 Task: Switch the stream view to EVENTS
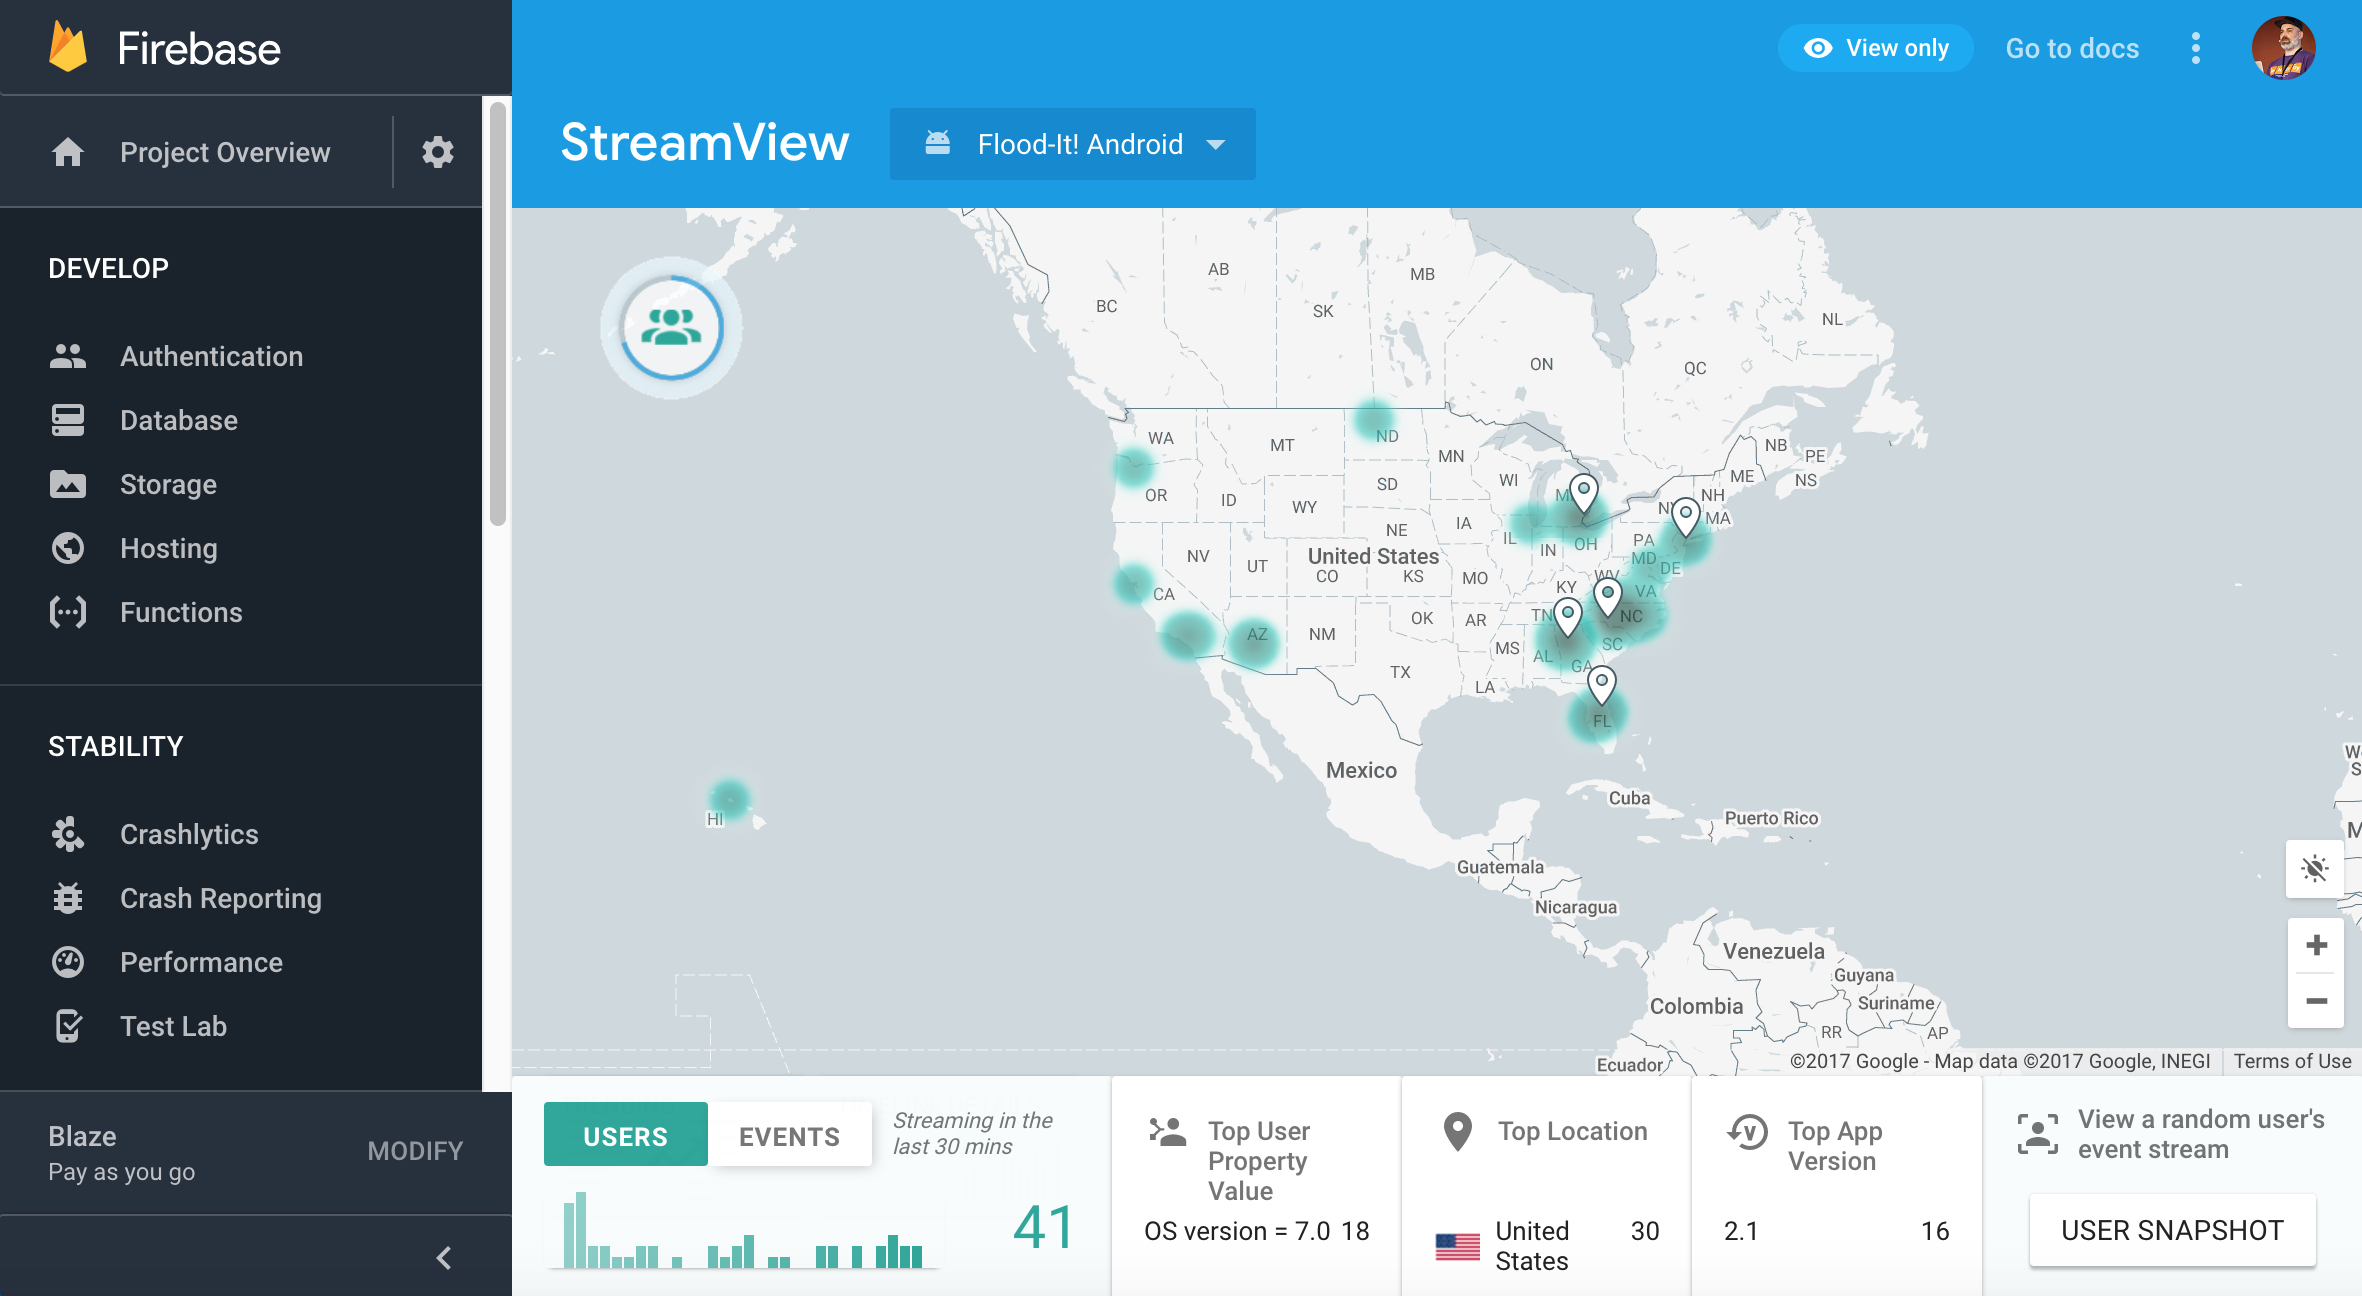[x=789, y=1136]
